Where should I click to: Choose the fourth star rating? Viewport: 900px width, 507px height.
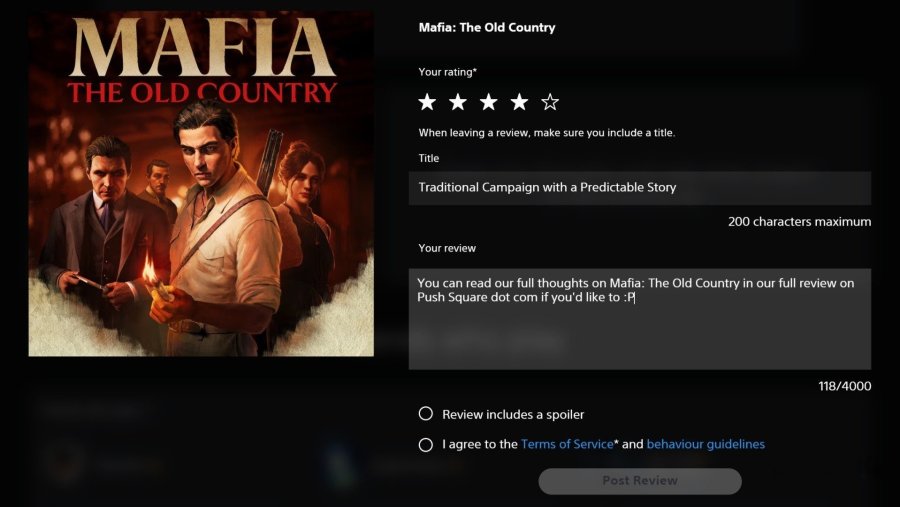click(x=519, y=102)
